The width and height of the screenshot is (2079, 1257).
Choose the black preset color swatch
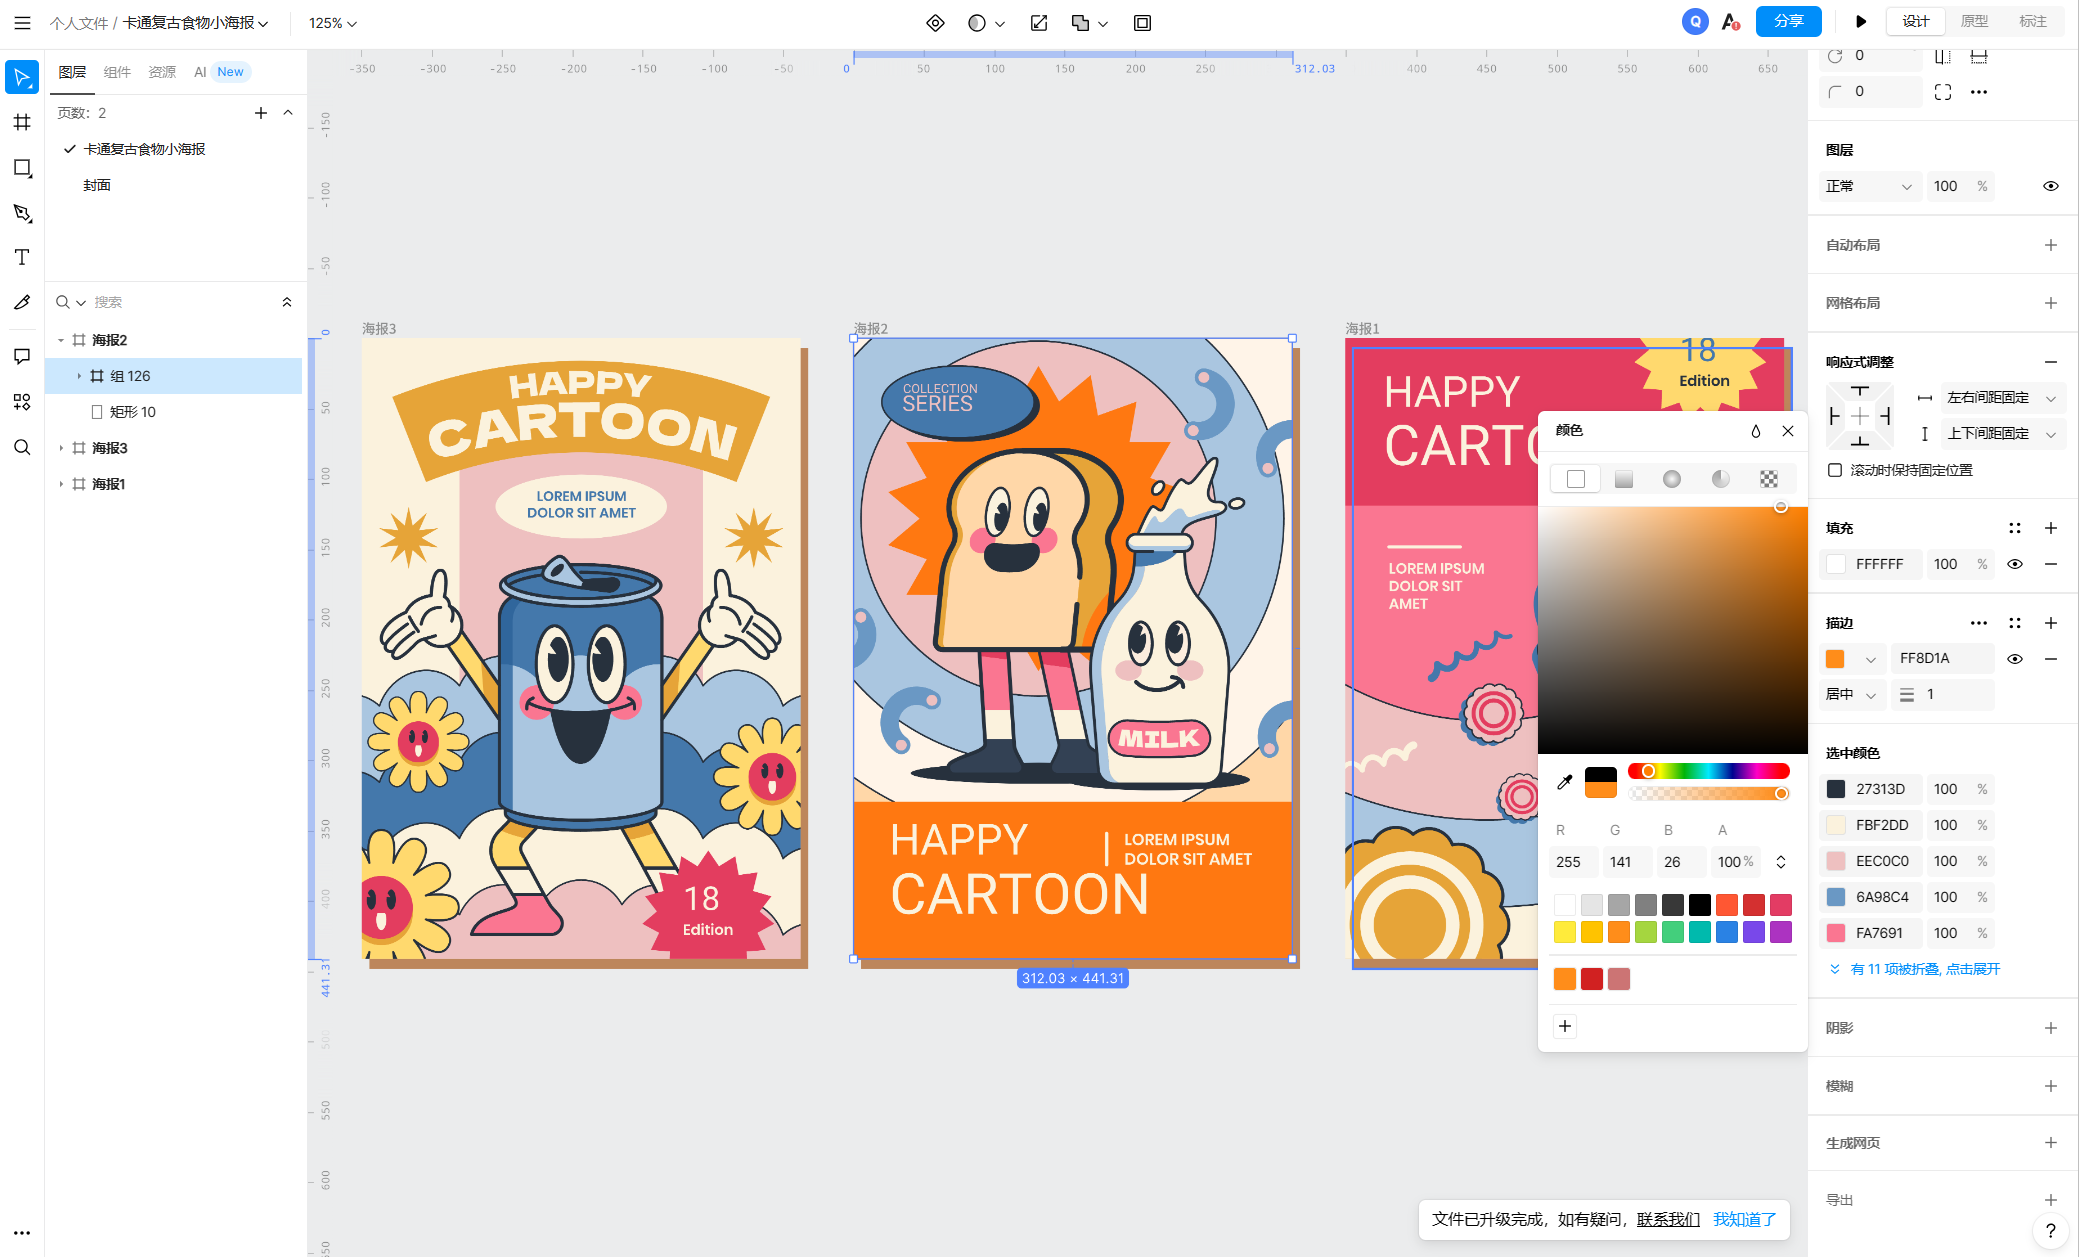[1700, 905]
